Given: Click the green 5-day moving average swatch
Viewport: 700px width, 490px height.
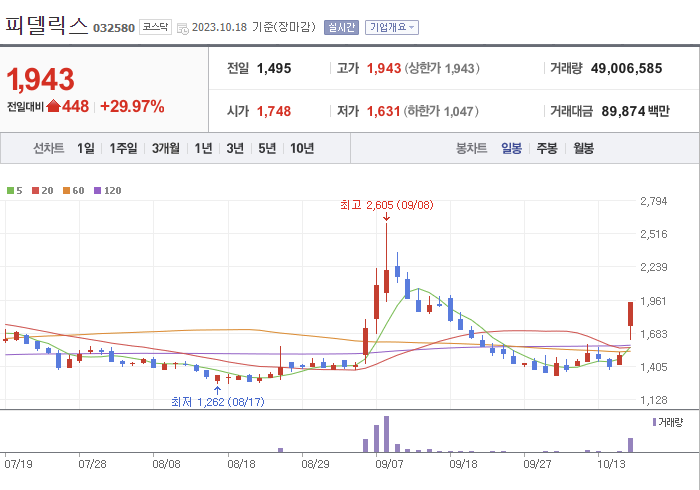Looking at the screenshot, I should tap(10, 191).
